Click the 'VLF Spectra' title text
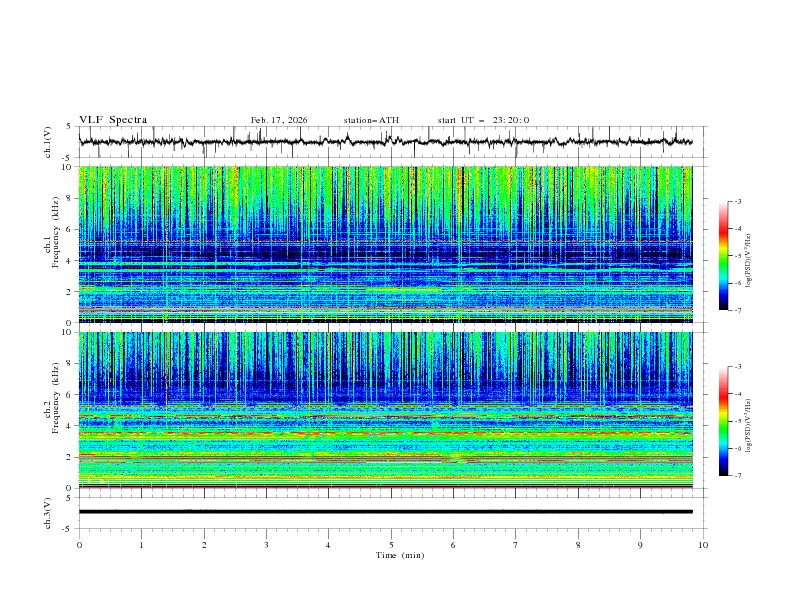The height and width of the screenshot is (612, 792). click(x=113, y=120)
